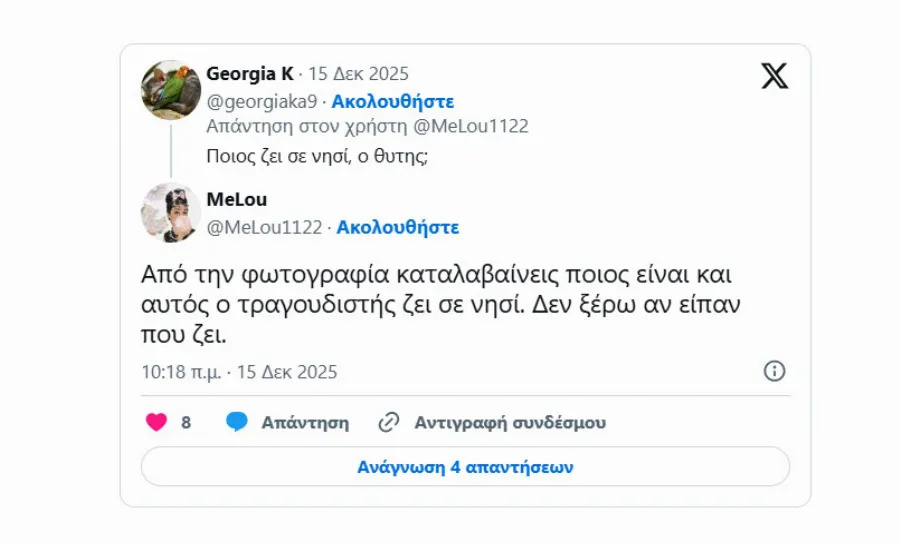Click the main tweet text by MeLou
This screenshot has width=900, height=545.
[440, 304]
